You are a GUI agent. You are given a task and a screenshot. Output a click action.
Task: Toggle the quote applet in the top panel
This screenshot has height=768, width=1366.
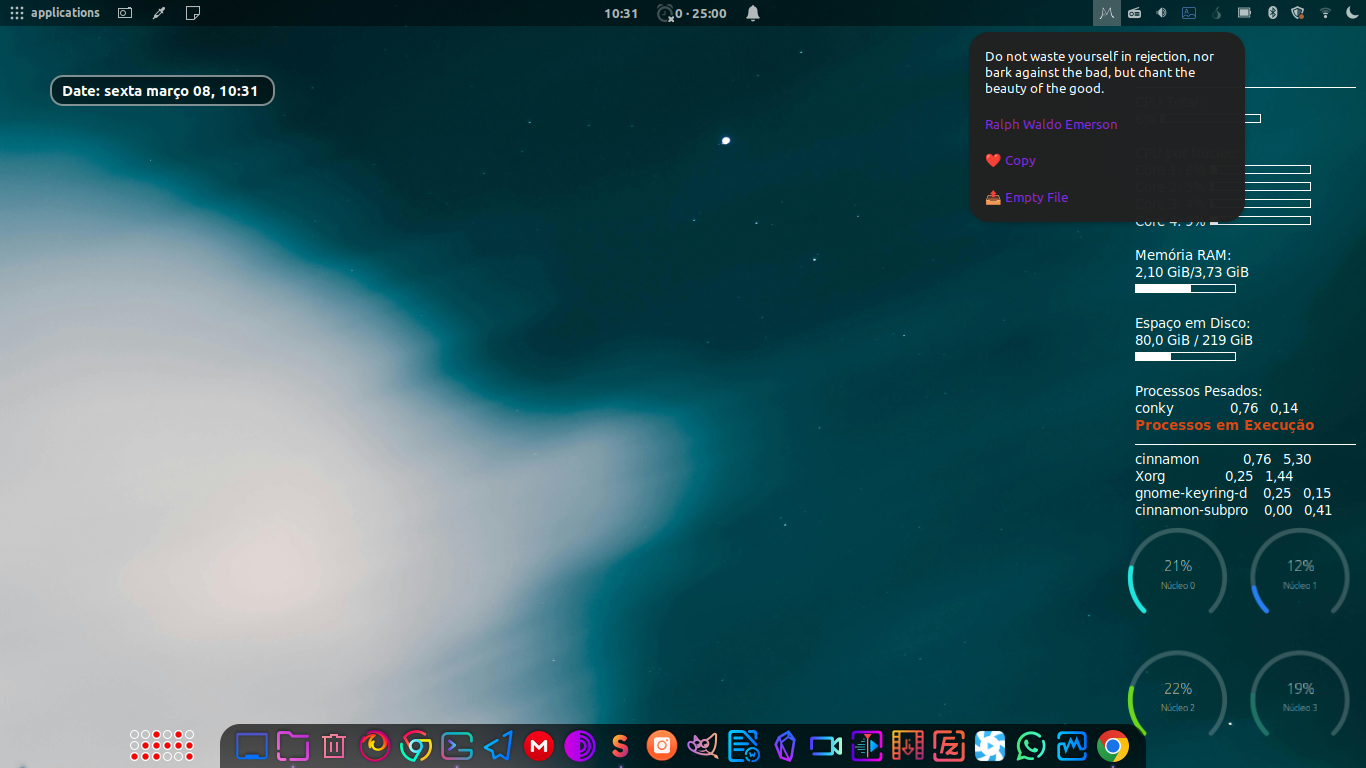[1106, 13]
